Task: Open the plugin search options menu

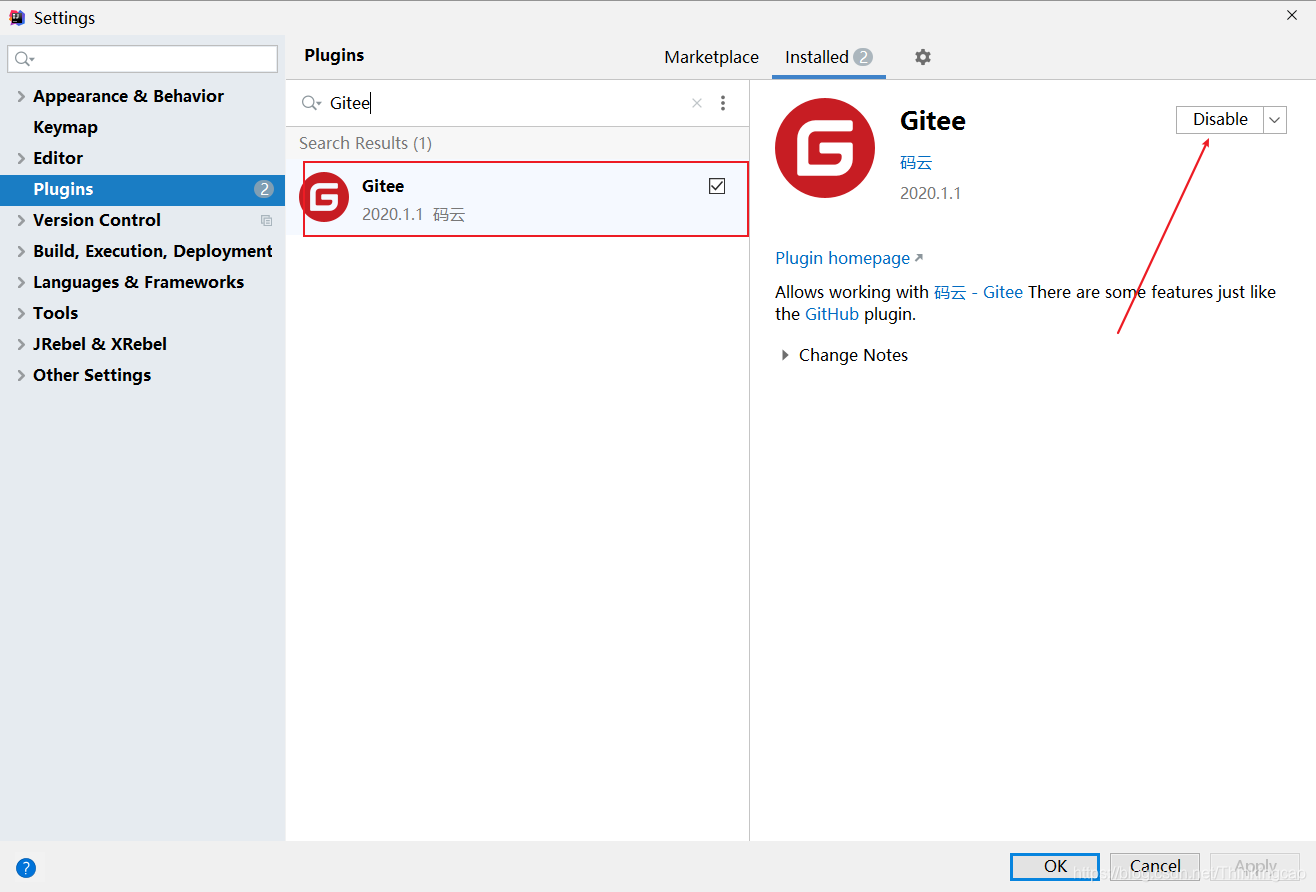Action: point(723,103)
